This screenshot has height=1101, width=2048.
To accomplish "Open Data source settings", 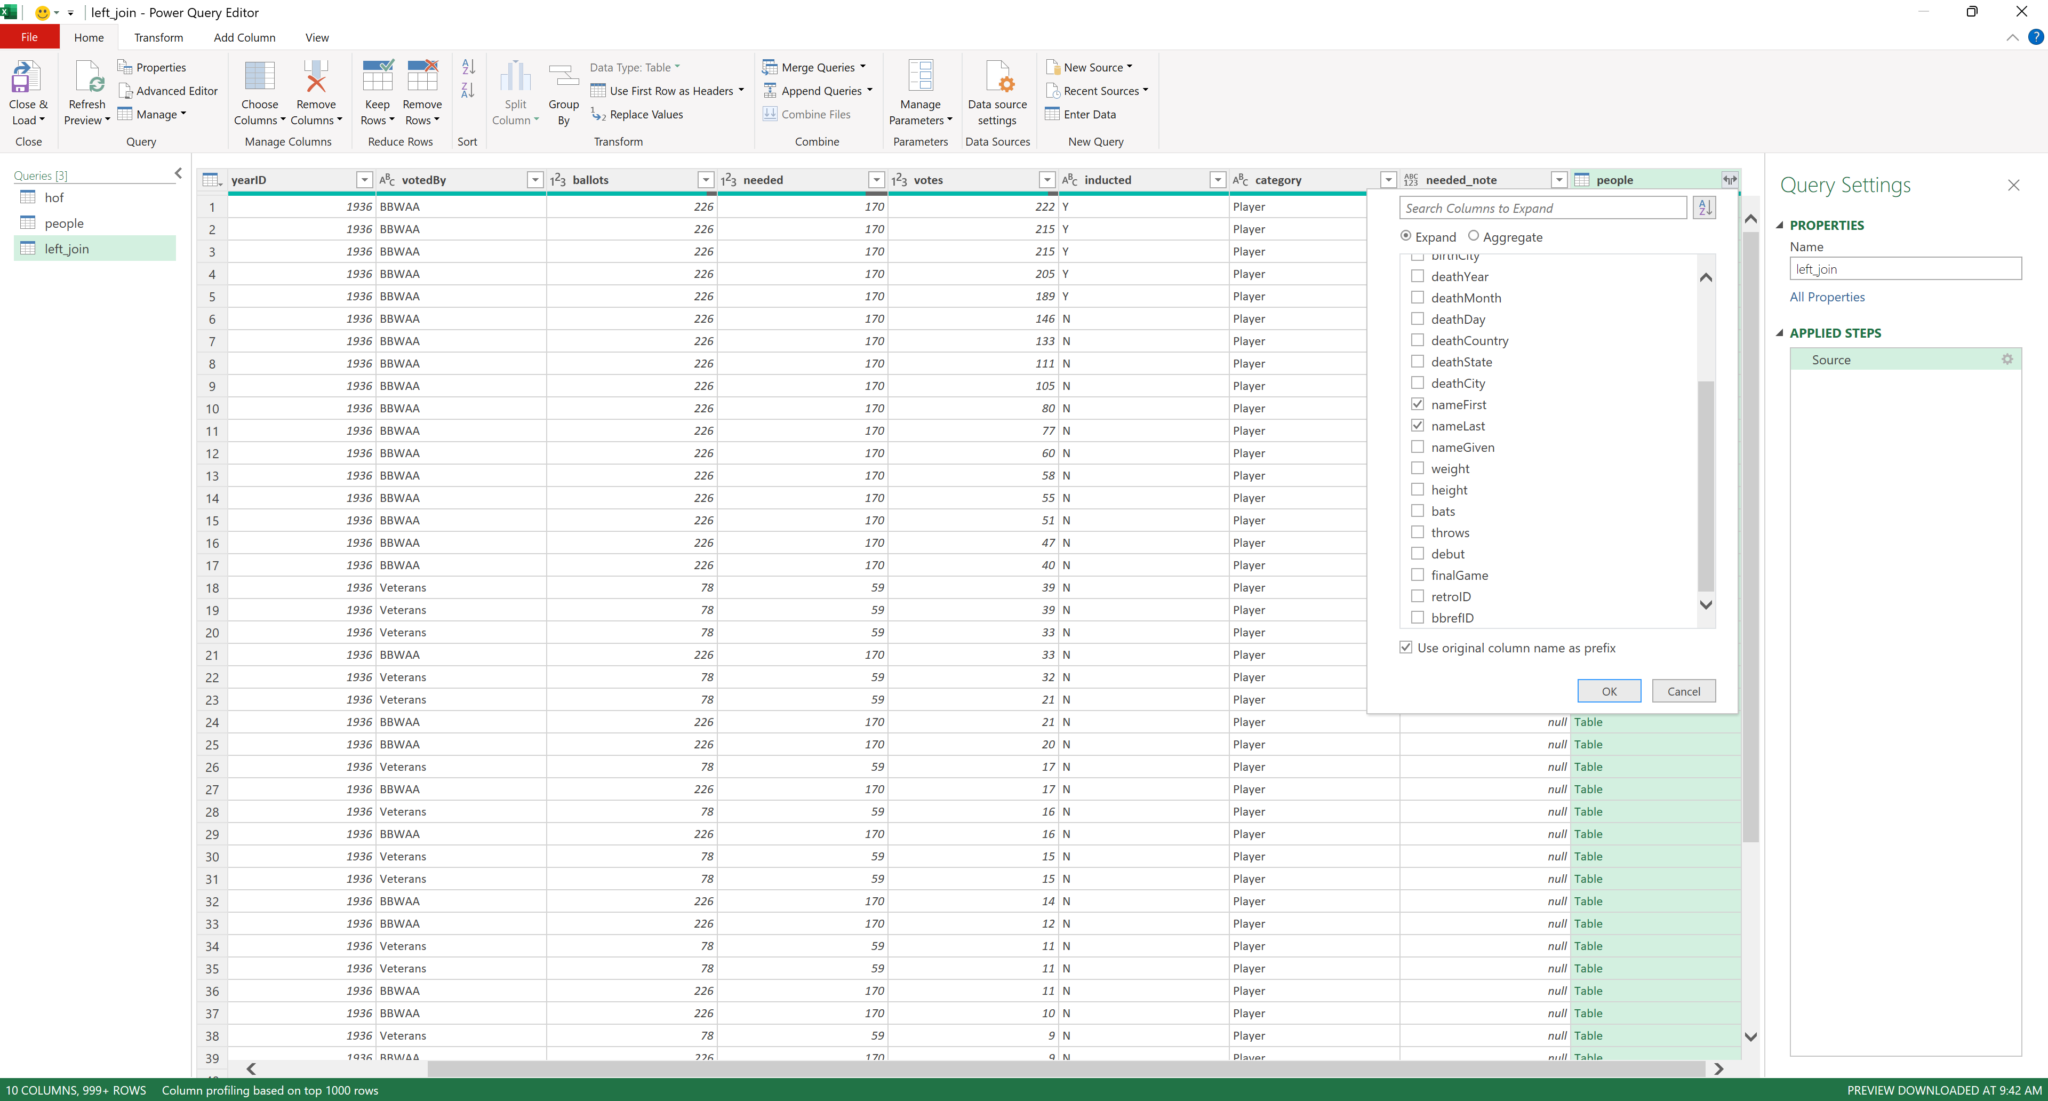I will [x=997, y=90].
